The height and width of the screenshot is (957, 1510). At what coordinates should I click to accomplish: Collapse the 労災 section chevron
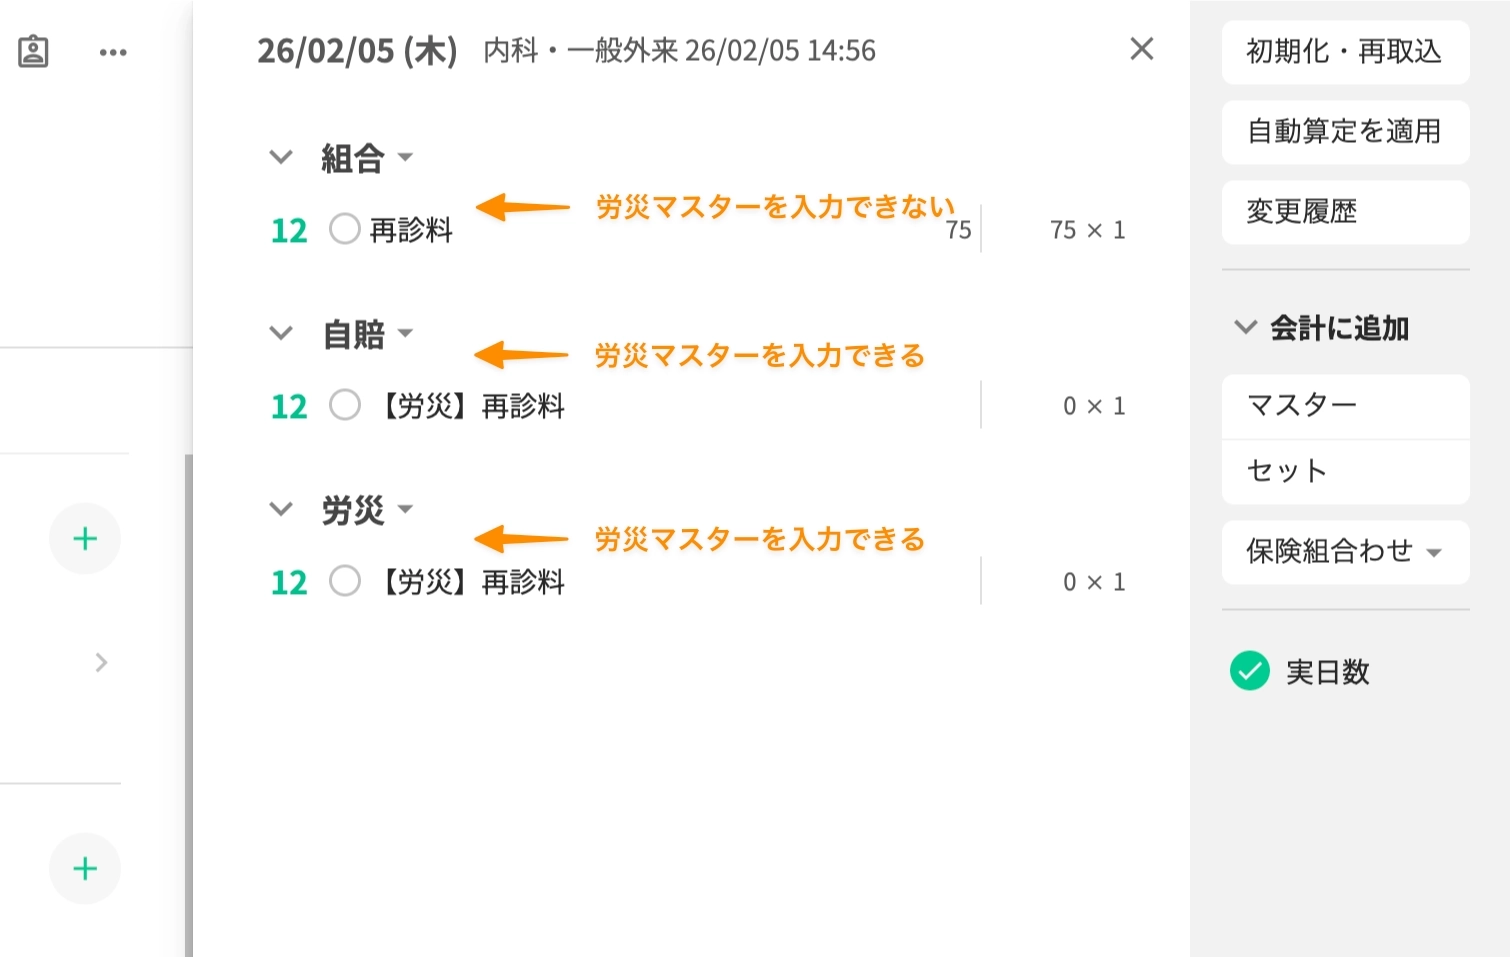pos(281,509)
